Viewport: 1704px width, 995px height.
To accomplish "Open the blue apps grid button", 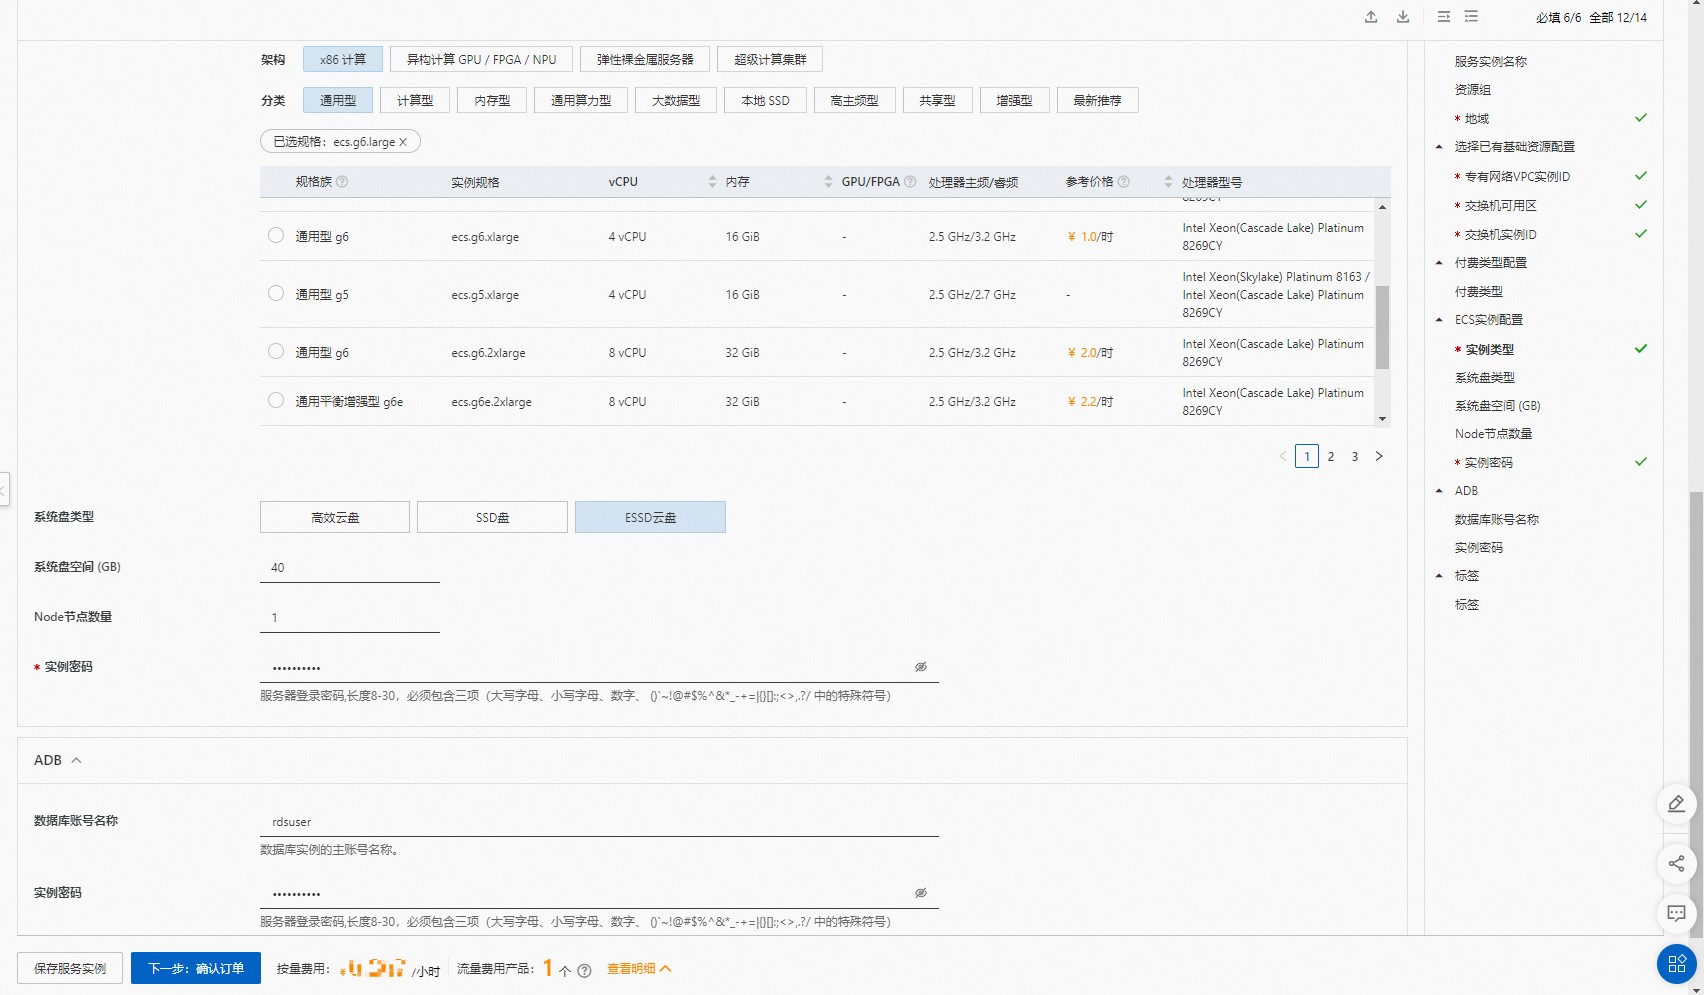I will click(x=1677, y=964).
